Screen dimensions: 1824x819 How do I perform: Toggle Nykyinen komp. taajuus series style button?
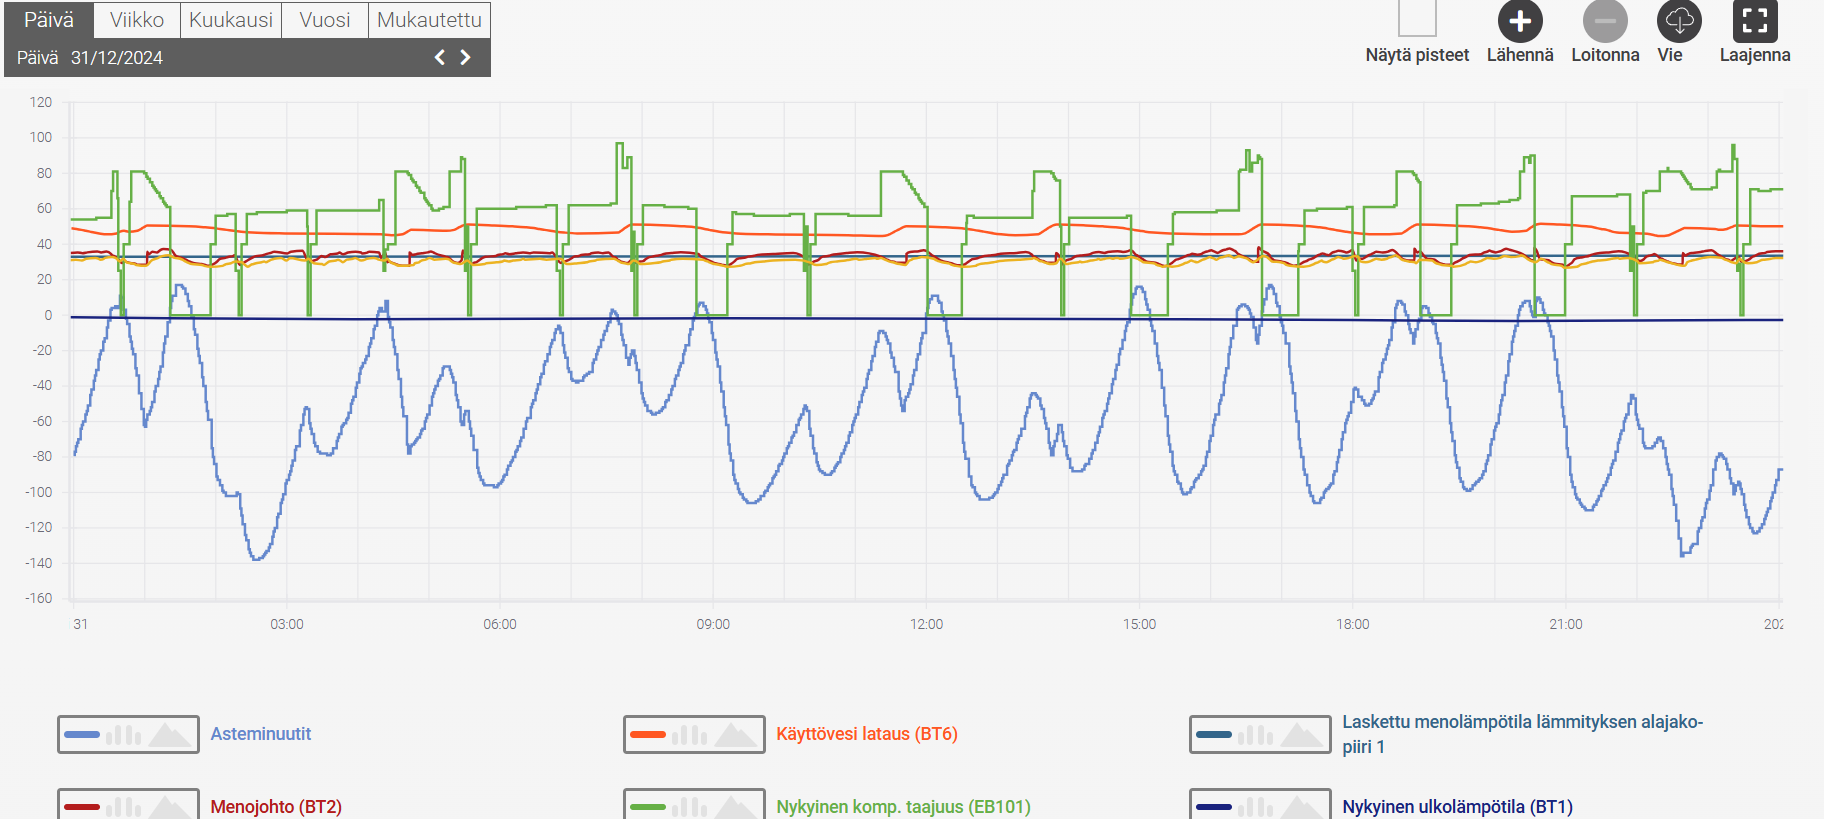point(694,805)
